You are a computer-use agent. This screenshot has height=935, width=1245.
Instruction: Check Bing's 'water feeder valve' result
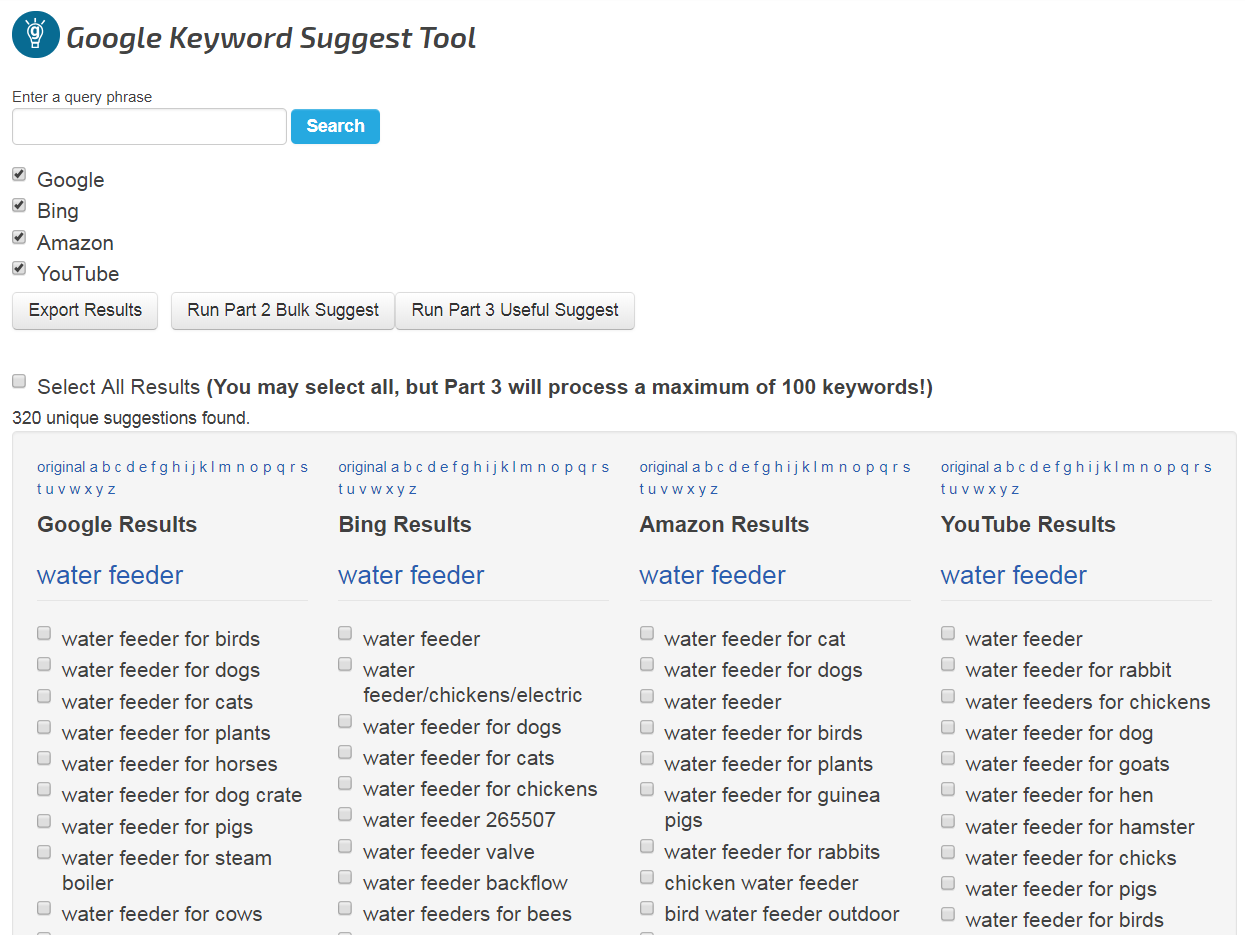pos(345,847)
